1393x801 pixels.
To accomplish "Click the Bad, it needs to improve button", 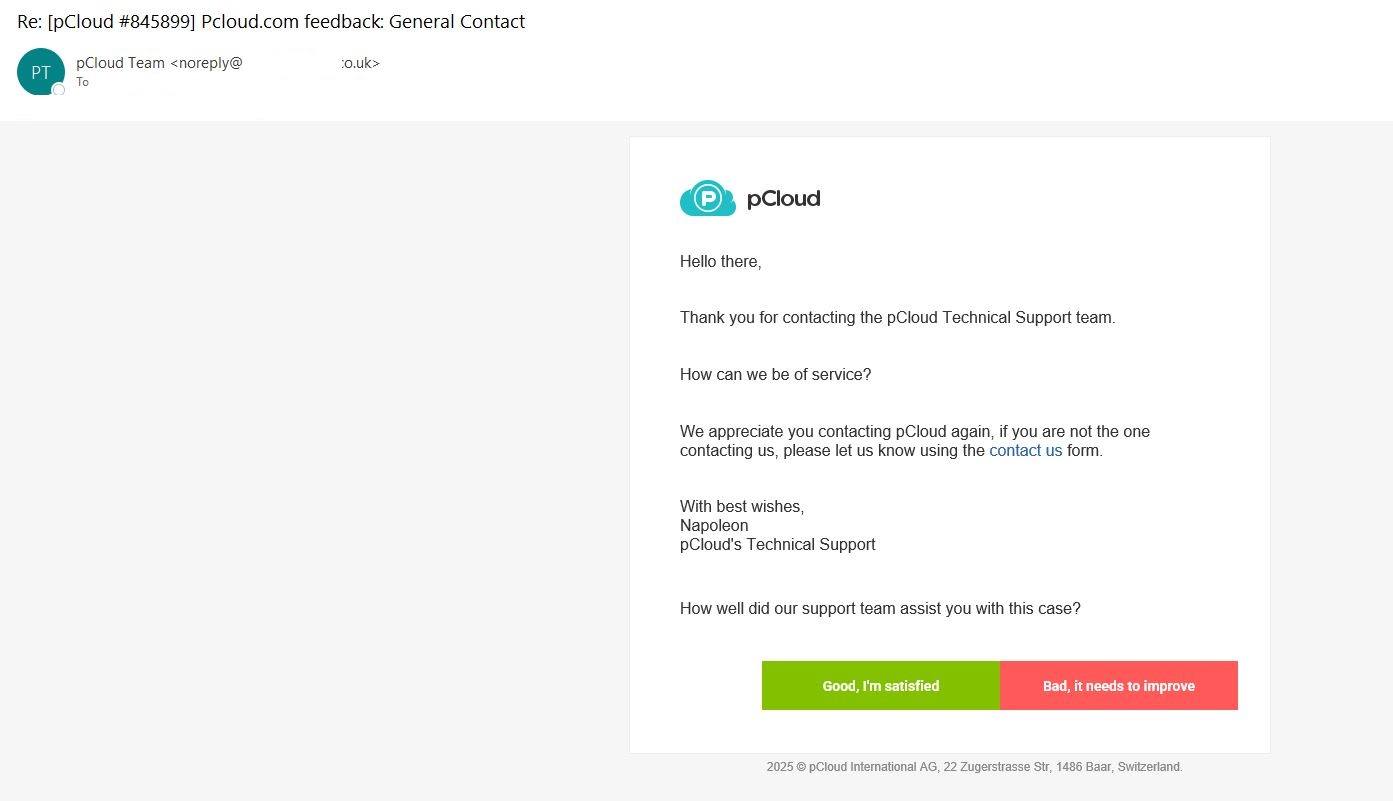I will (1118, 685).
